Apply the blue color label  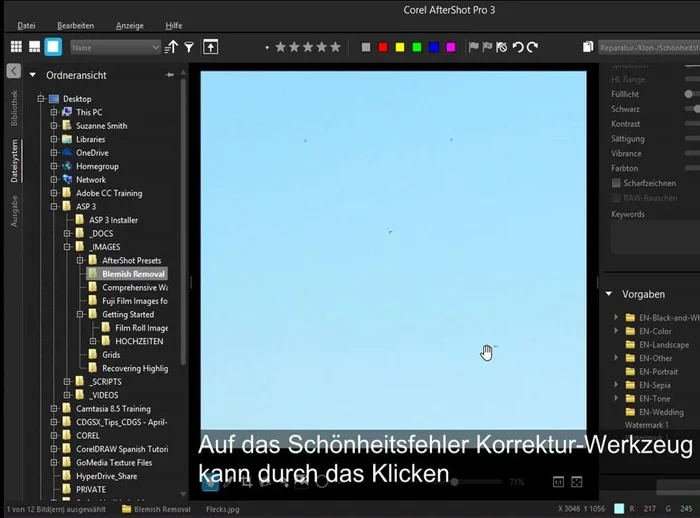coord(433,47)
